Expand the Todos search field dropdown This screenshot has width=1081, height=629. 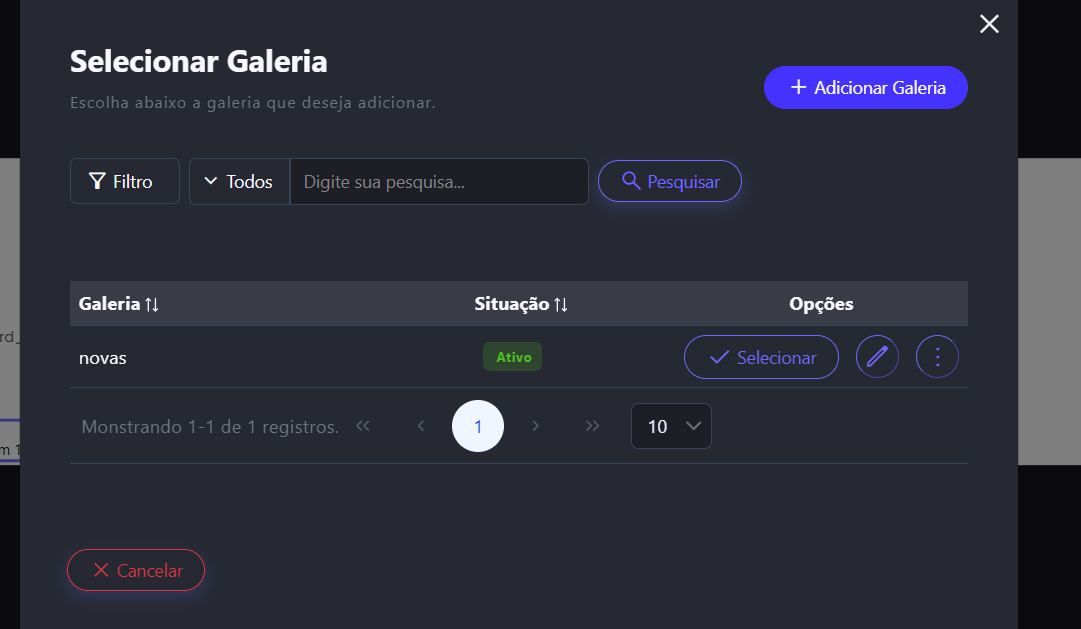[239, 181]
